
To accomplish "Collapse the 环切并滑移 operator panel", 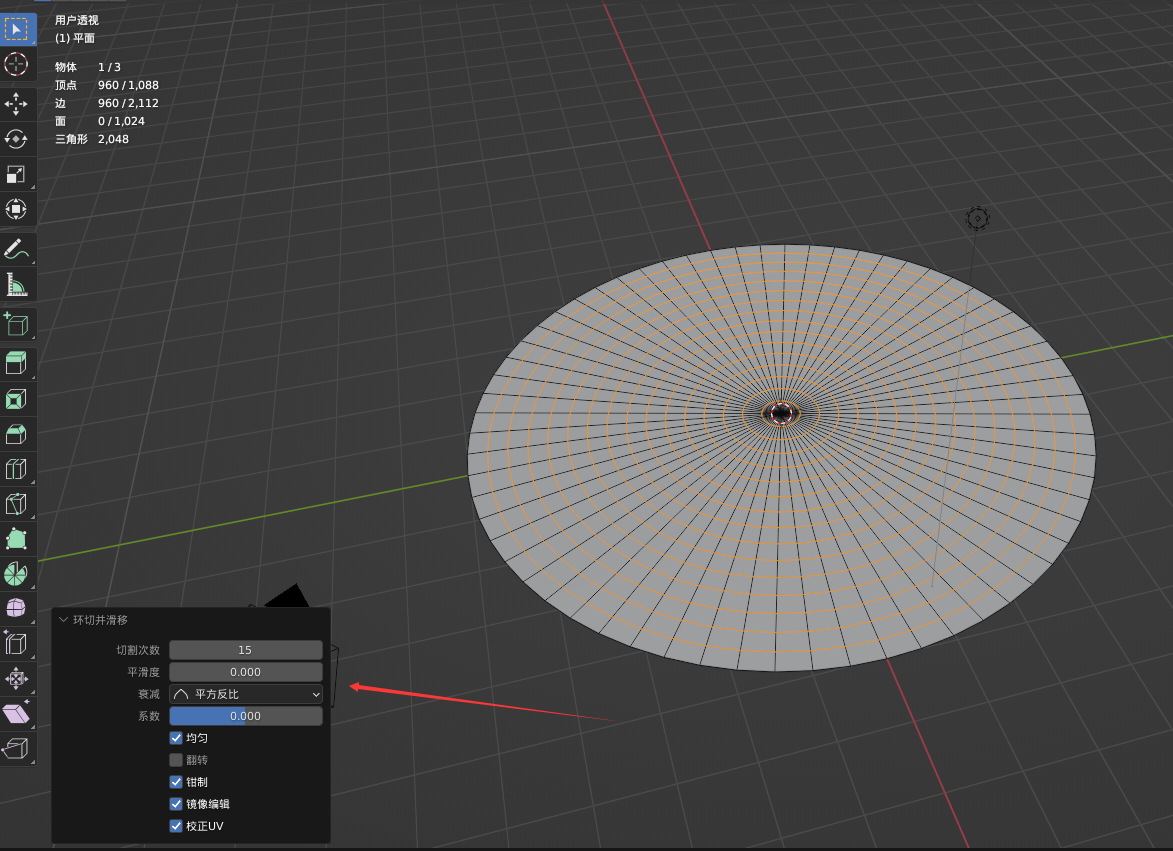I will coord(64,620).
